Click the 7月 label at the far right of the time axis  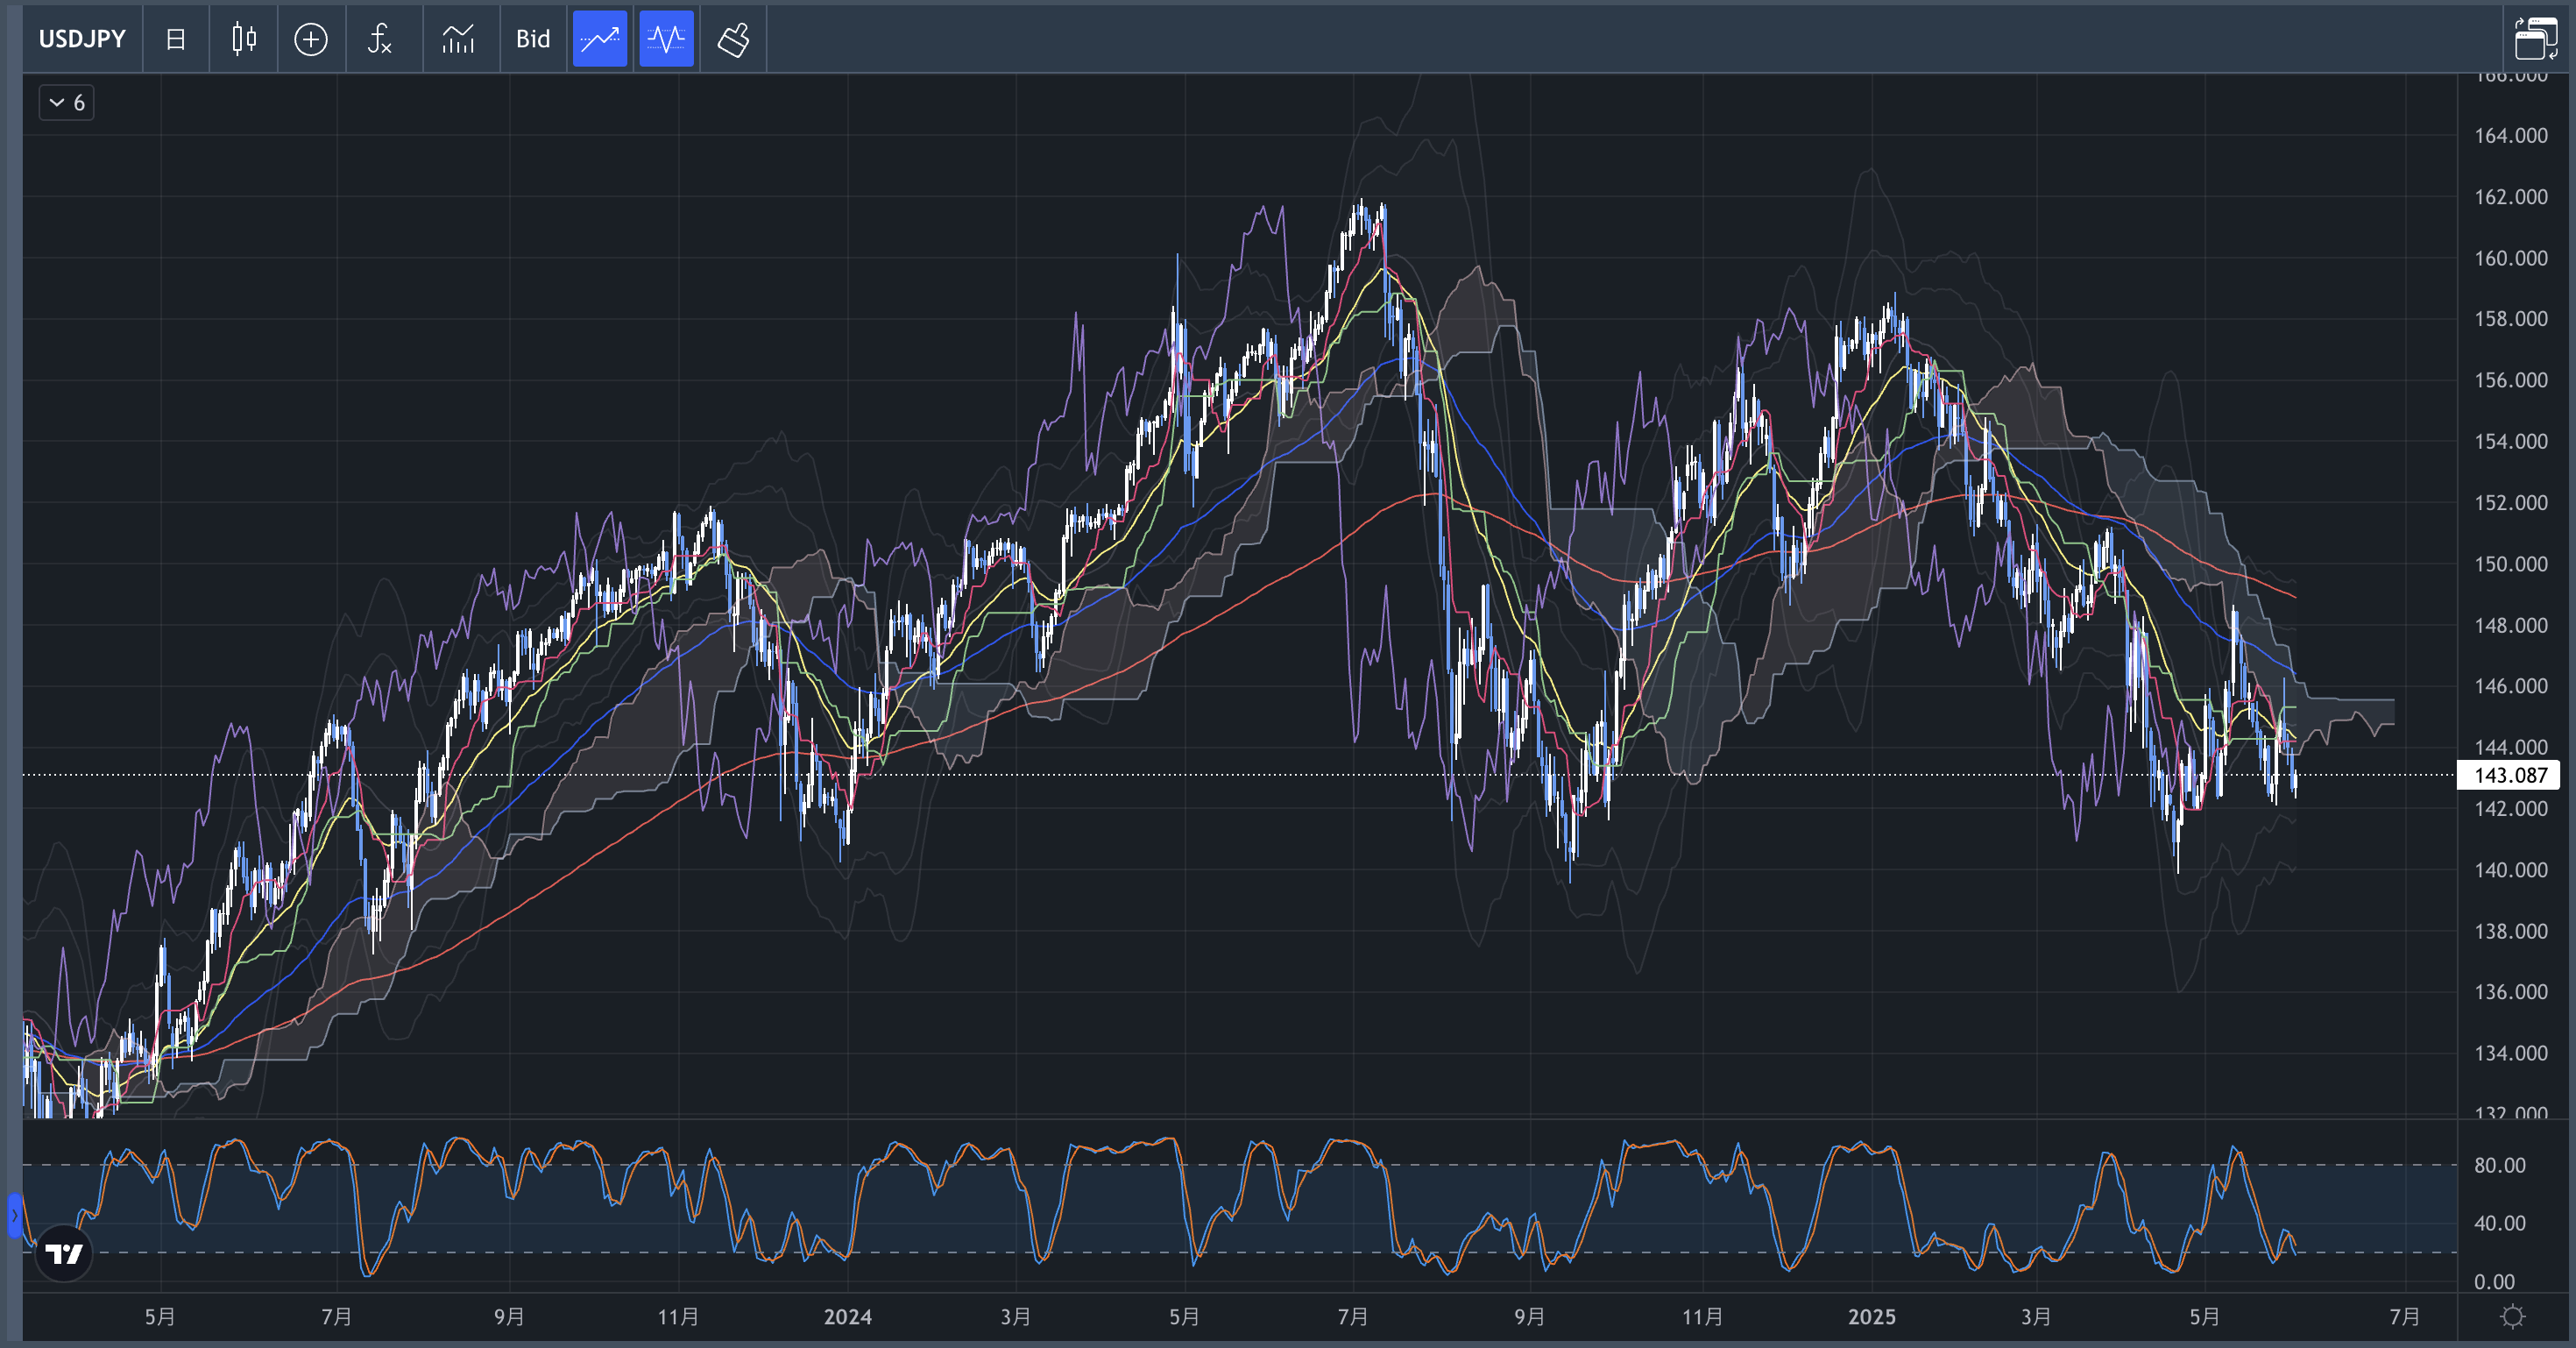point(2405,1317)
